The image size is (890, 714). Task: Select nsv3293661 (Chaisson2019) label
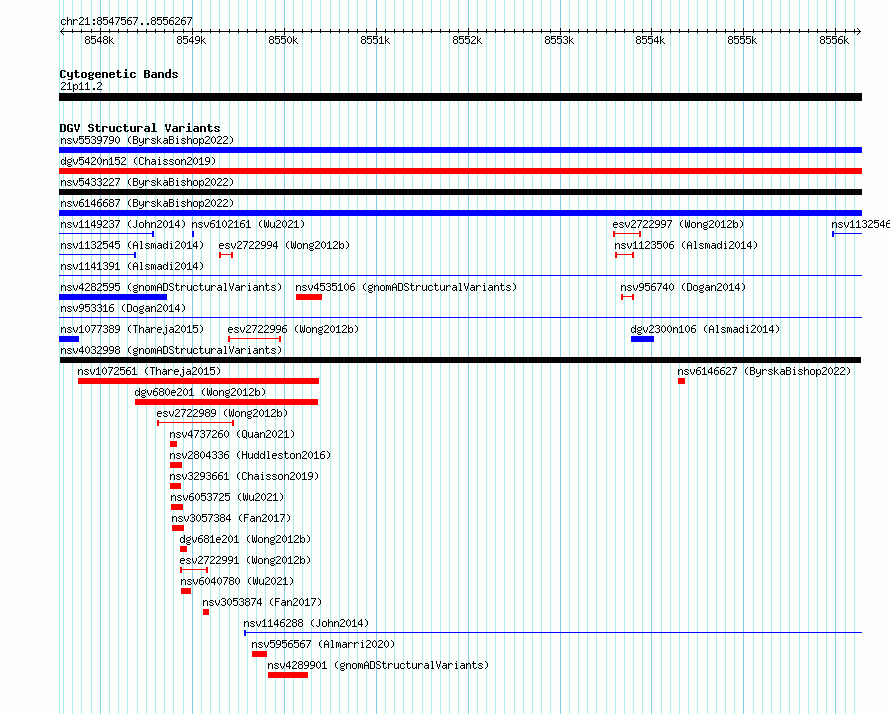[244, 476]
